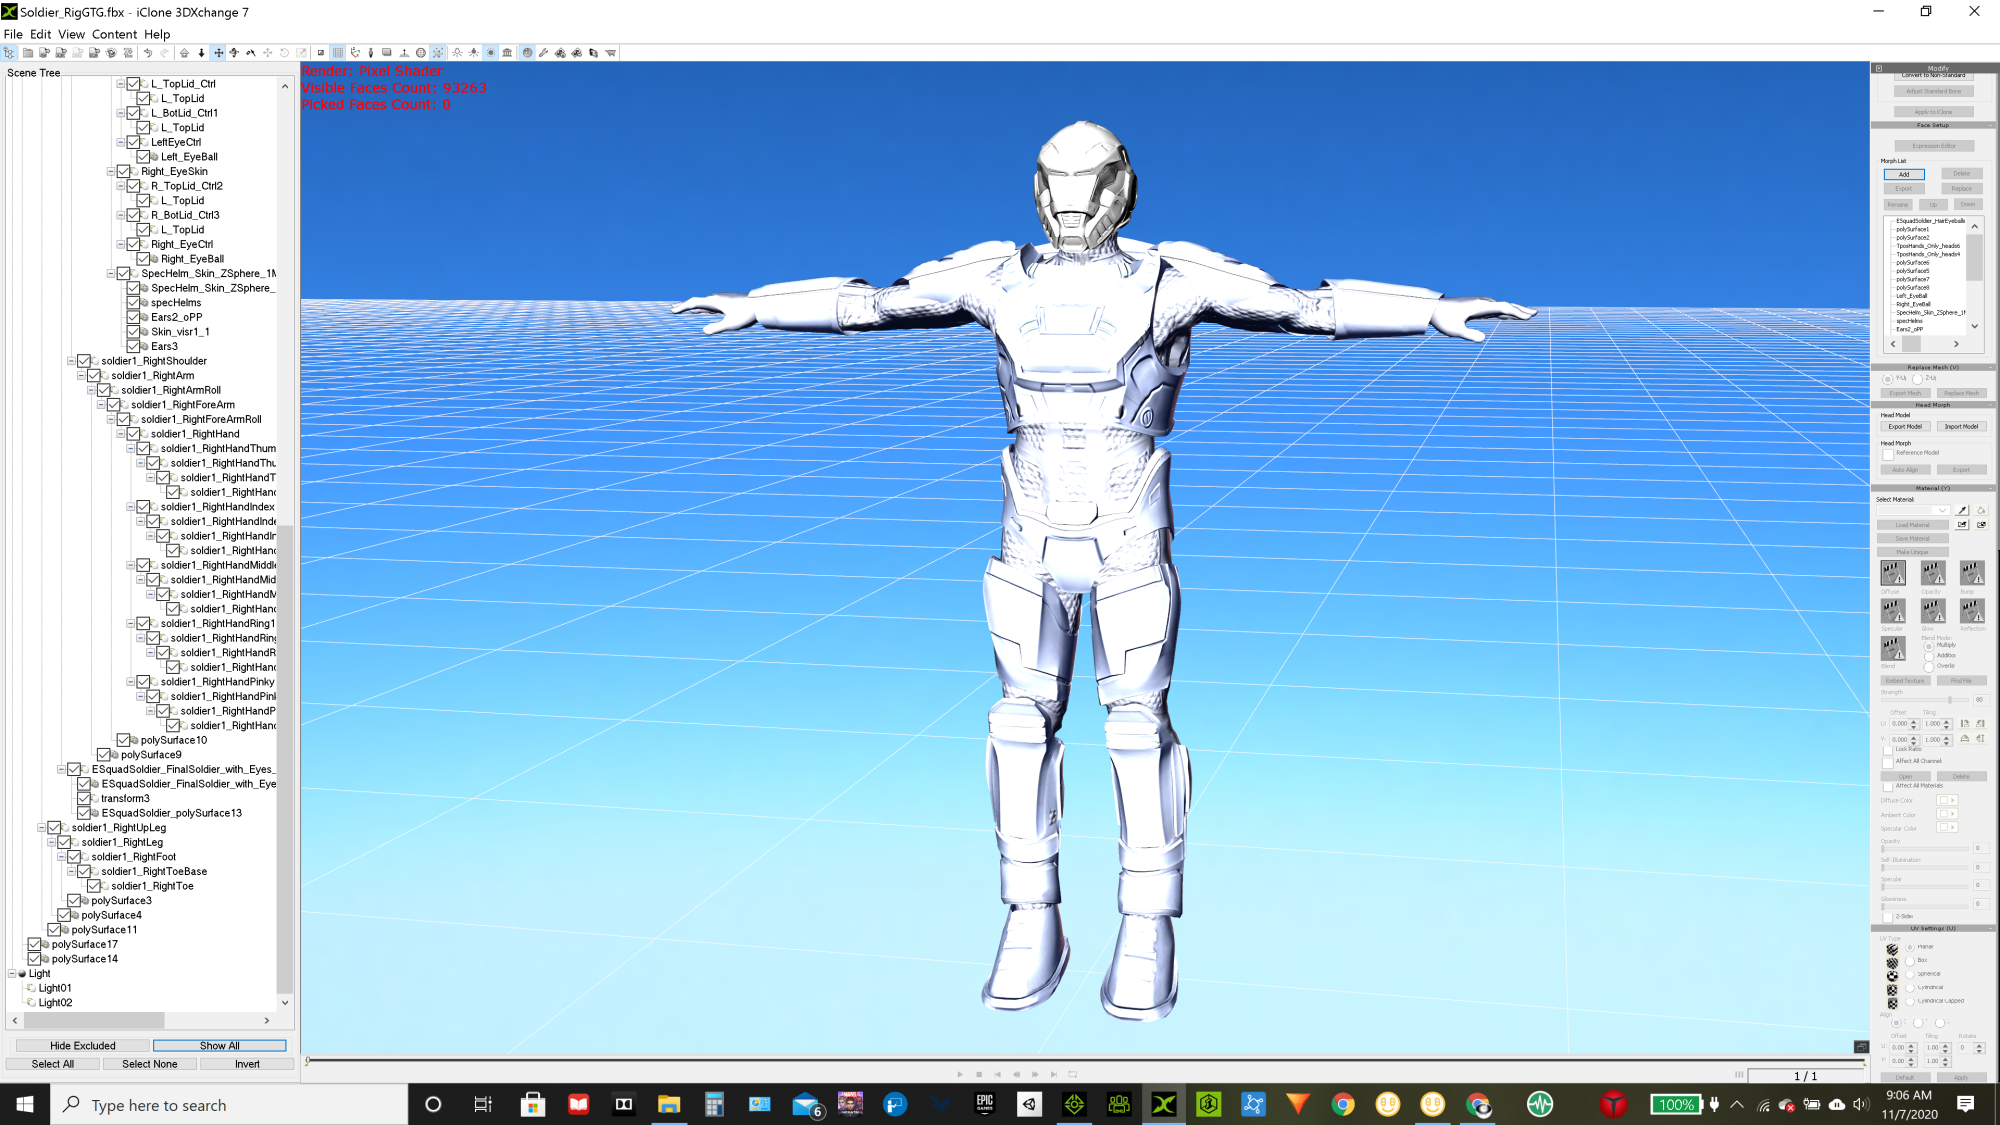Select the Move tool (four-arrow) icon
The height and width of the screenshot is (1125, 2000).
[x=218, y=53]
